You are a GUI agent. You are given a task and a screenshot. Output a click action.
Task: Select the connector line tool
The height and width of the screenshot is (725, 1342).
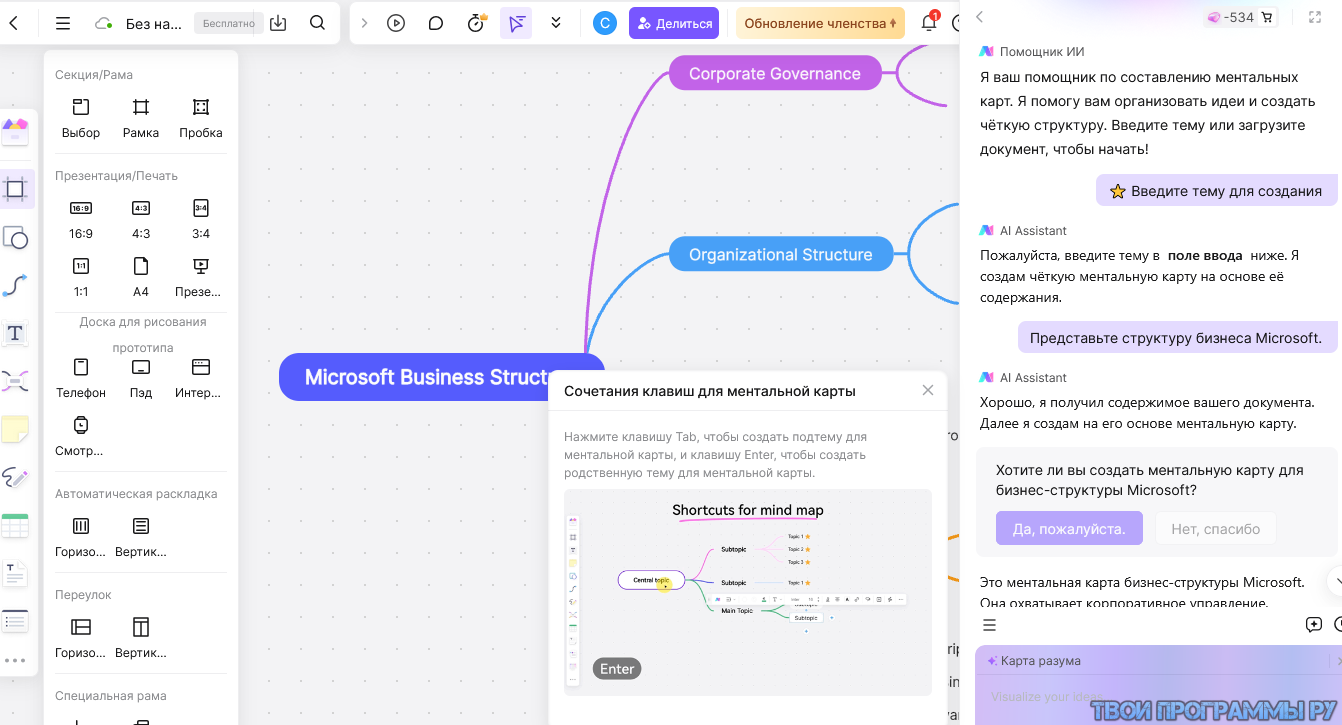click(x=15, y=286)
